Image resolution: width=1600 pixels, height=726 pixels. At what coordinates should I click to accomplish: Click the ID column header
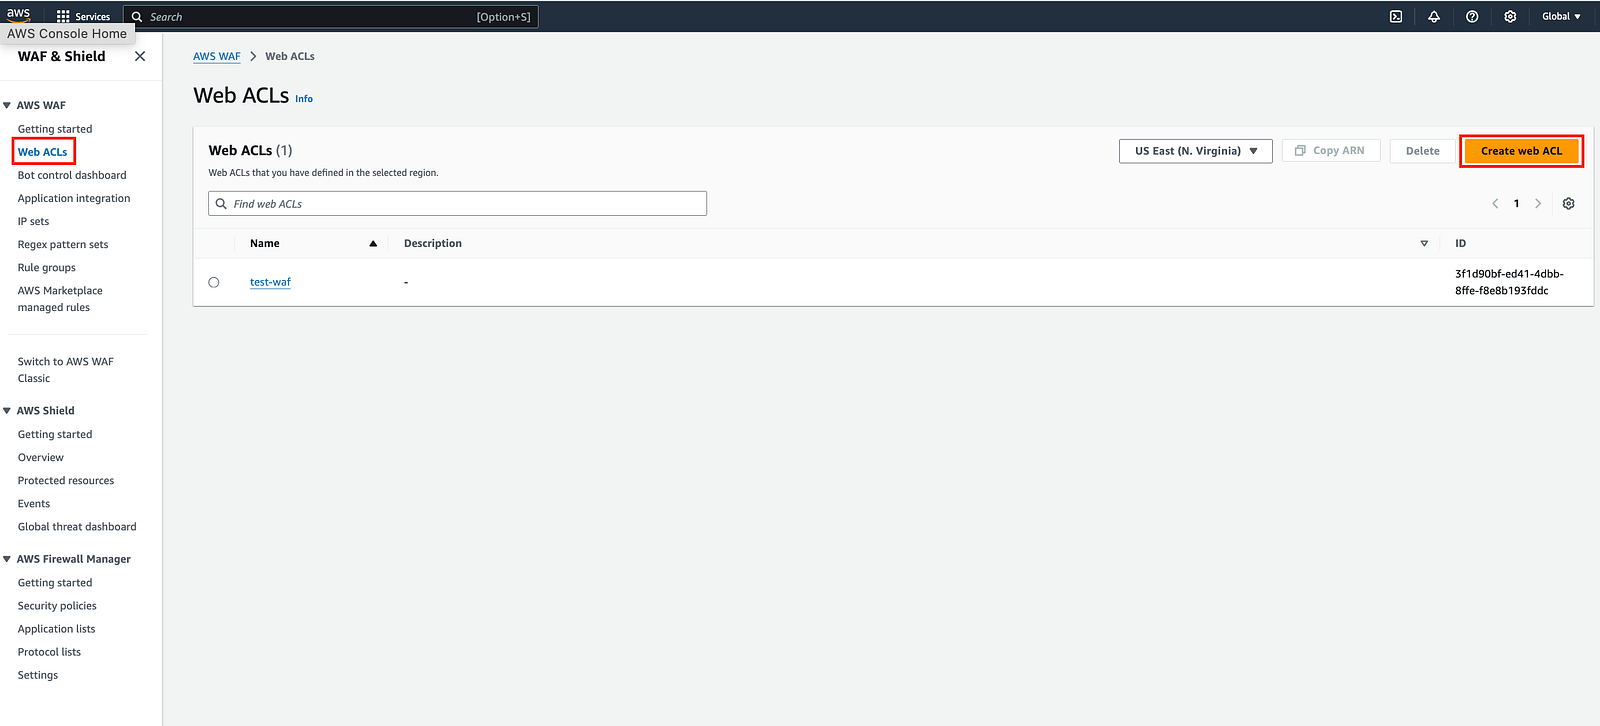[x=1460, y=244]
